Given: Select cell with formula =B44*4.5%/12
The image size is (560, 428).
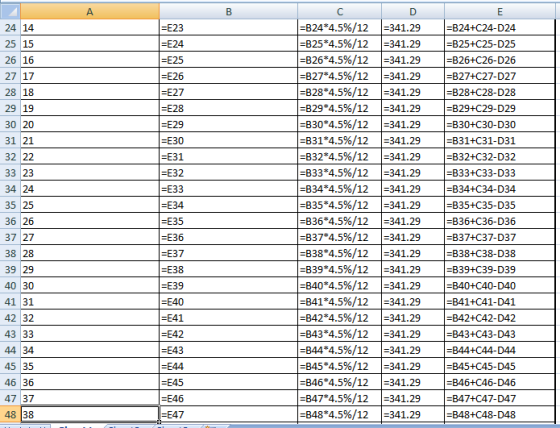Looking at the screenshot, I should coord(340,350).
